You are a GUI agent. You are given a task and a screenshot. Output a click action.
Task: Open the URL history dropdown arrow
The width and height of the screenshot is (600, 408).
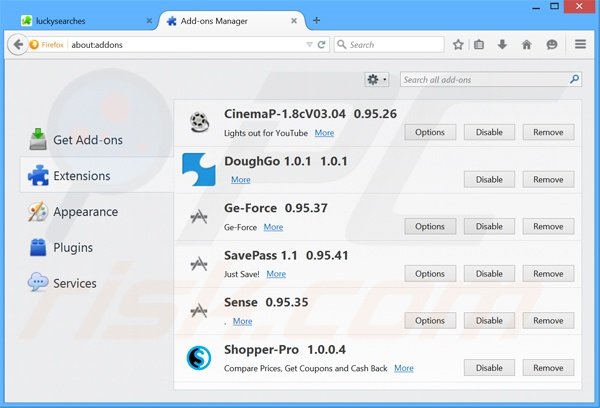pyautogui.click(x=310, y=45)
